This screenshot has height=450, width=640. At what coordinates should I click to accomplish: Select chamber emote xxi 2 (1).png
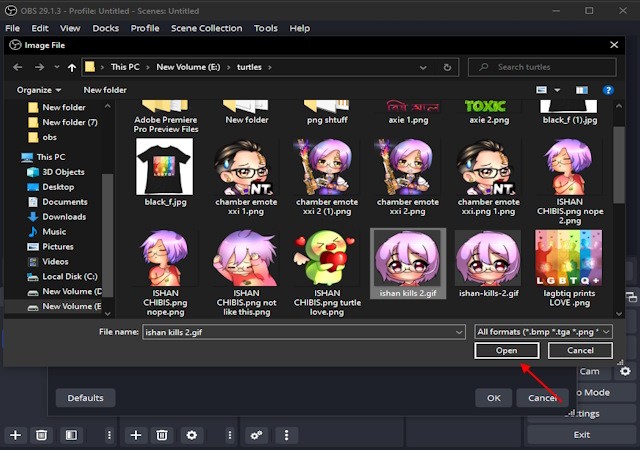coord(327,177)
